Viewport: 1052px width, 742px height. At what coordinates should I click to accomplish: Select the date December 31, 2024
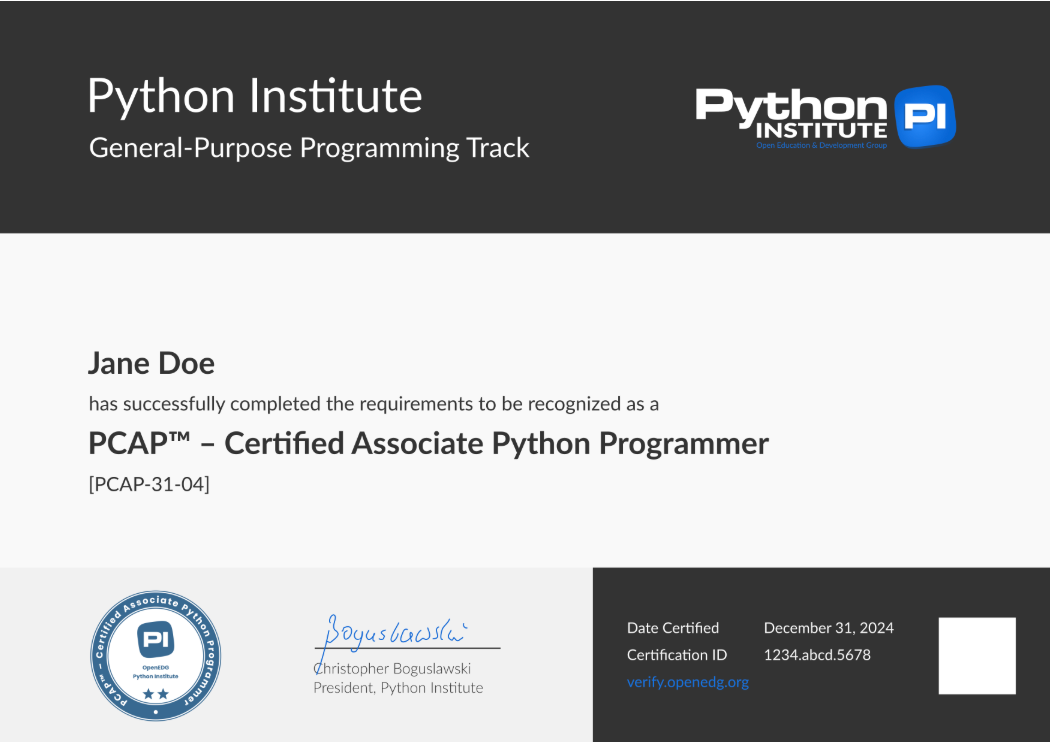[x=828, y=628]
